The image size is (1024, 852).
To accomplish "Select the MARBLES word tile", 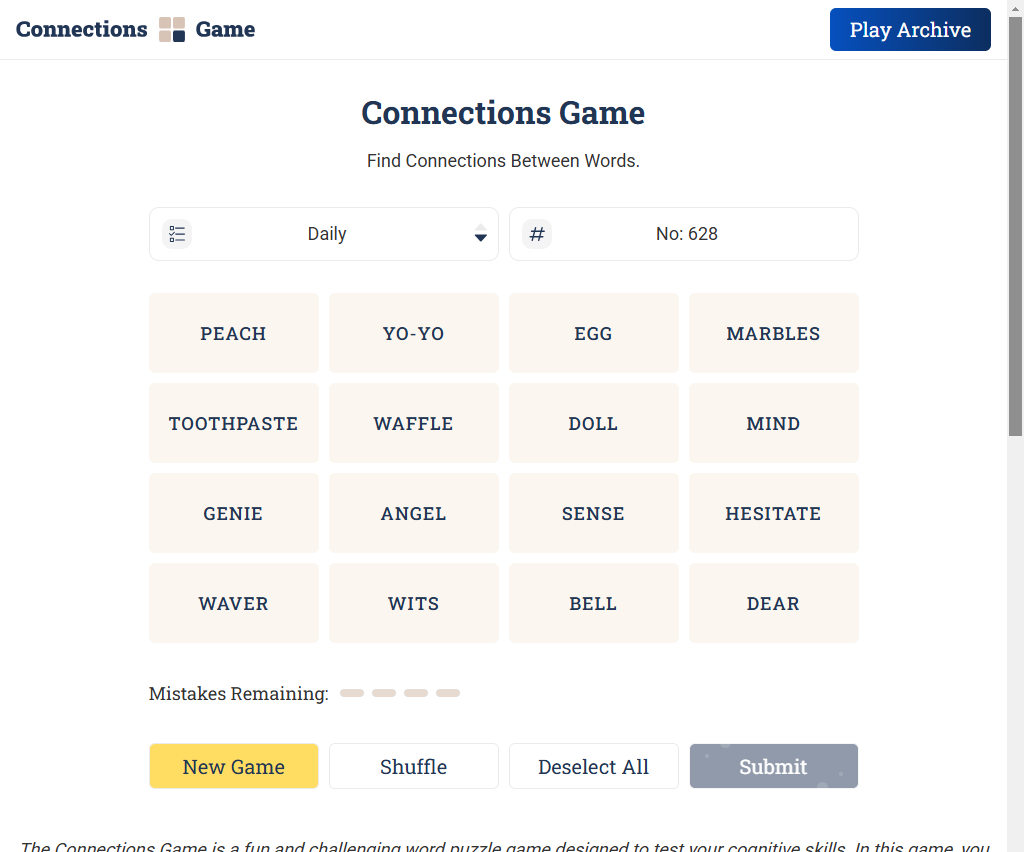I will click(x=773, y=333).
